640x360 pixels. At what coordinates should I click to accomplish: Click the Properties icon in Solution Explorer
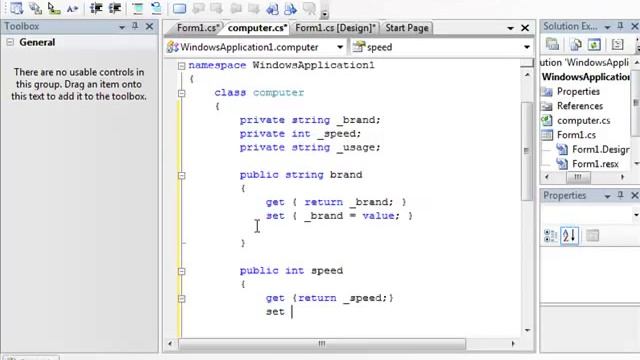[552, 44]
